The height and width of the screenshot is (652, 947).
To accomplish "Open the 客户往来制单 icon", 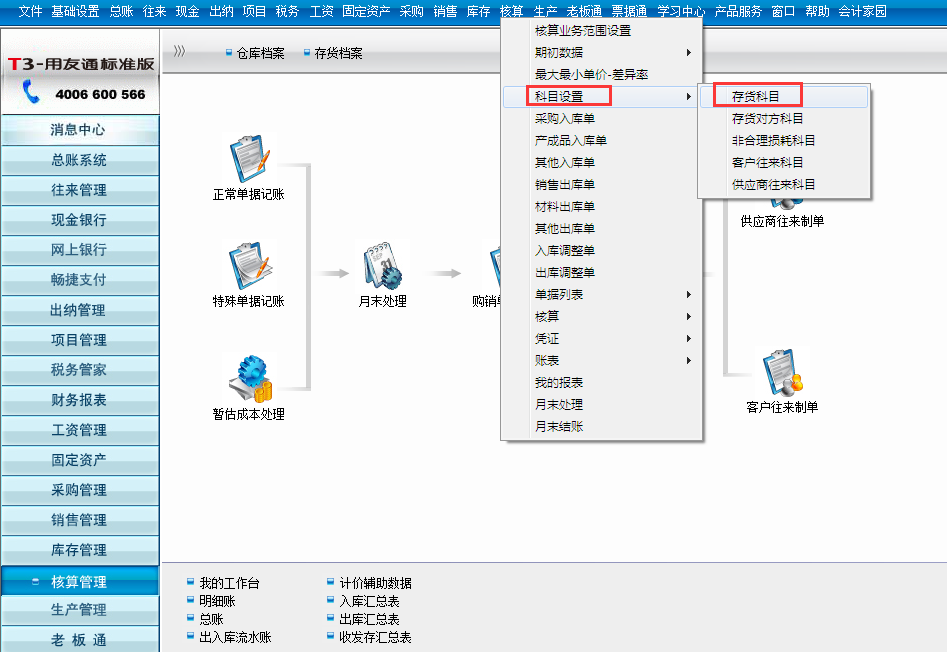I will tap(782, 373).
